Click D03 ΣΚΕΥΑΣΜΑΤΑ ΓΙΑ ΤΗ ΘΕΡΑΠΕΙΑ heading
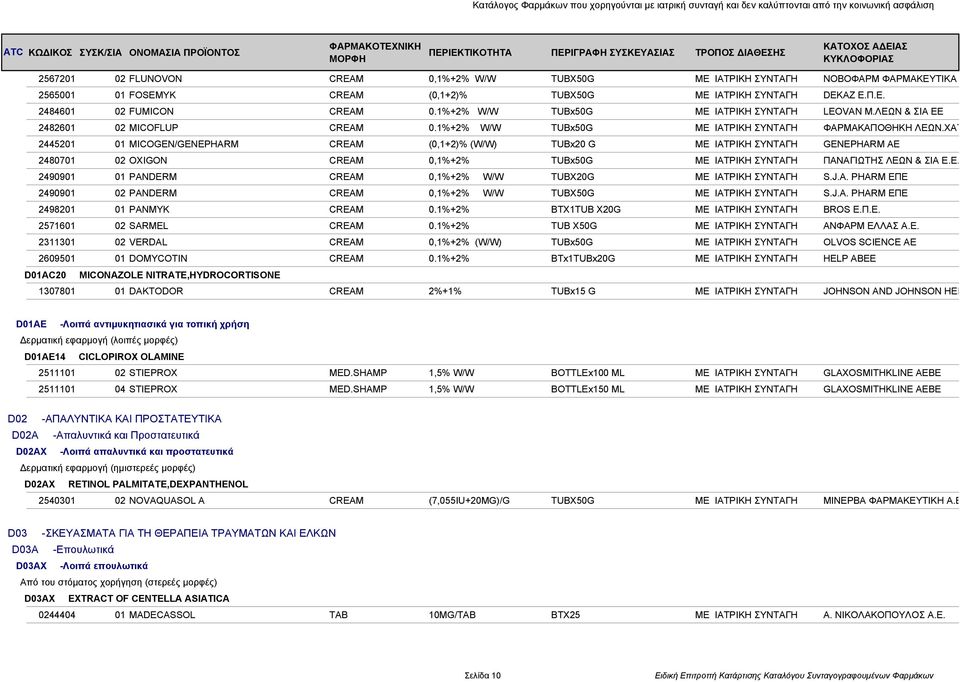960x682 pixels. click(171, 533)
